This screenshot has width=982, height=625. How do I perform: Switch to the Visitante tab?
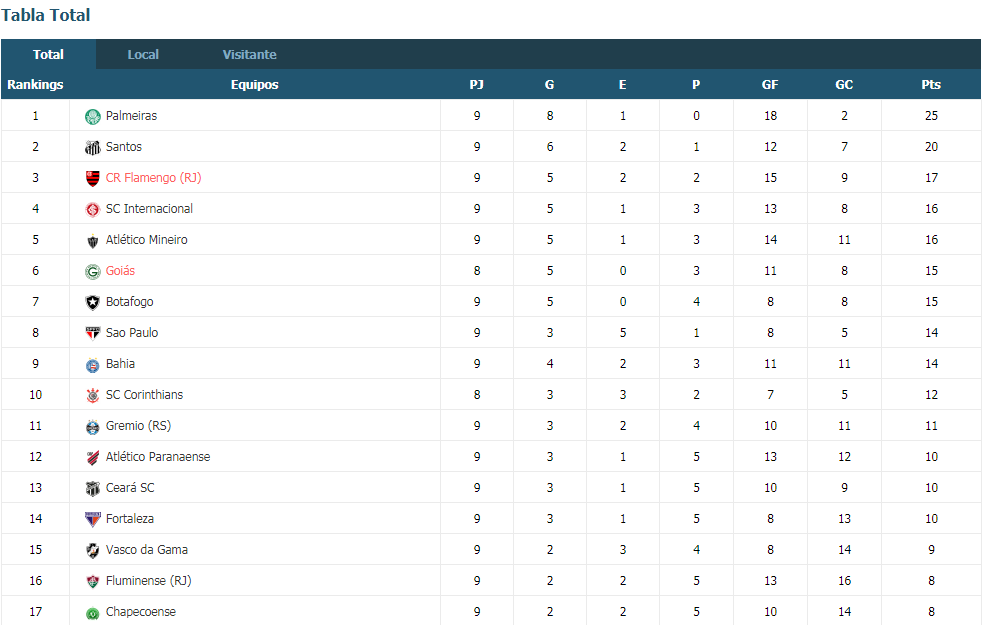[249, 54]
